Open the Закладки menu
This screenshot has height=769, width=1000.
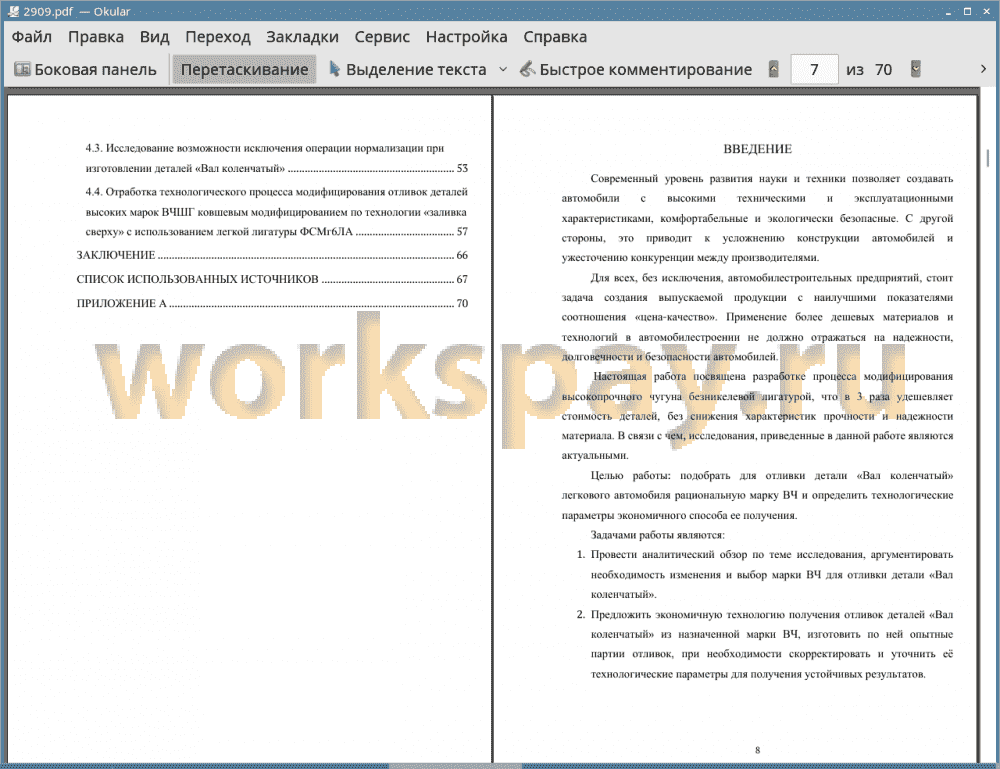tap(302, 37)
